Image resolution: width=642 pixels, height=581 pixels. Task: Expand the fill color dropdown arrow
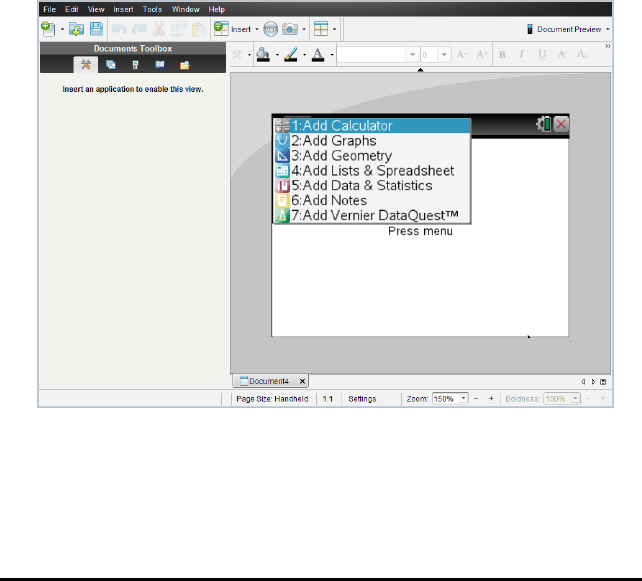coord(277,55)
